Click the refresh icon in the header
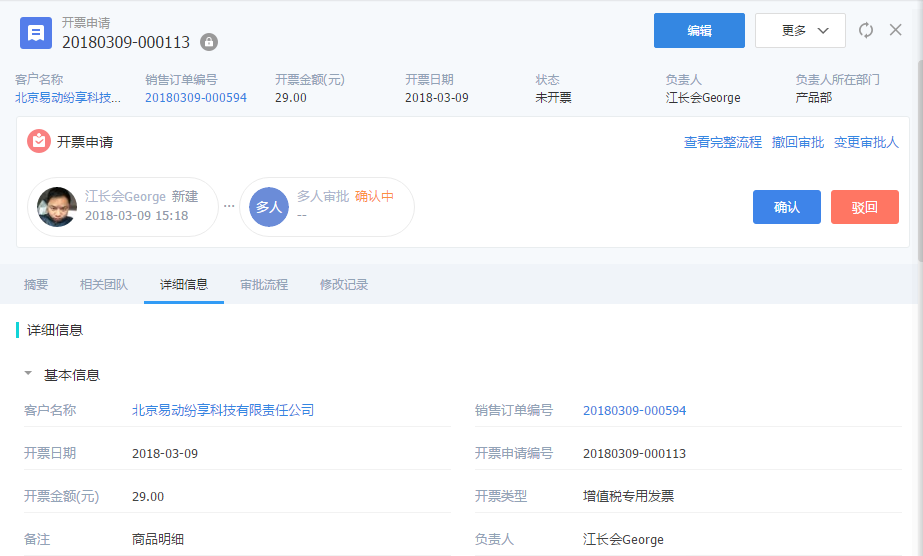This screenshot has height=556, width=923. 866,31
